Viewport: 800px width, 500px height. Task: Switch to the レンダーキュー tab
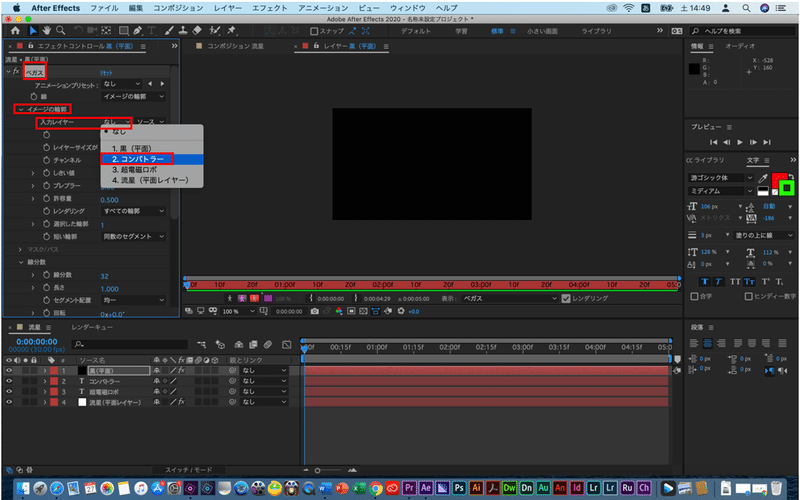tap(92, 327)
